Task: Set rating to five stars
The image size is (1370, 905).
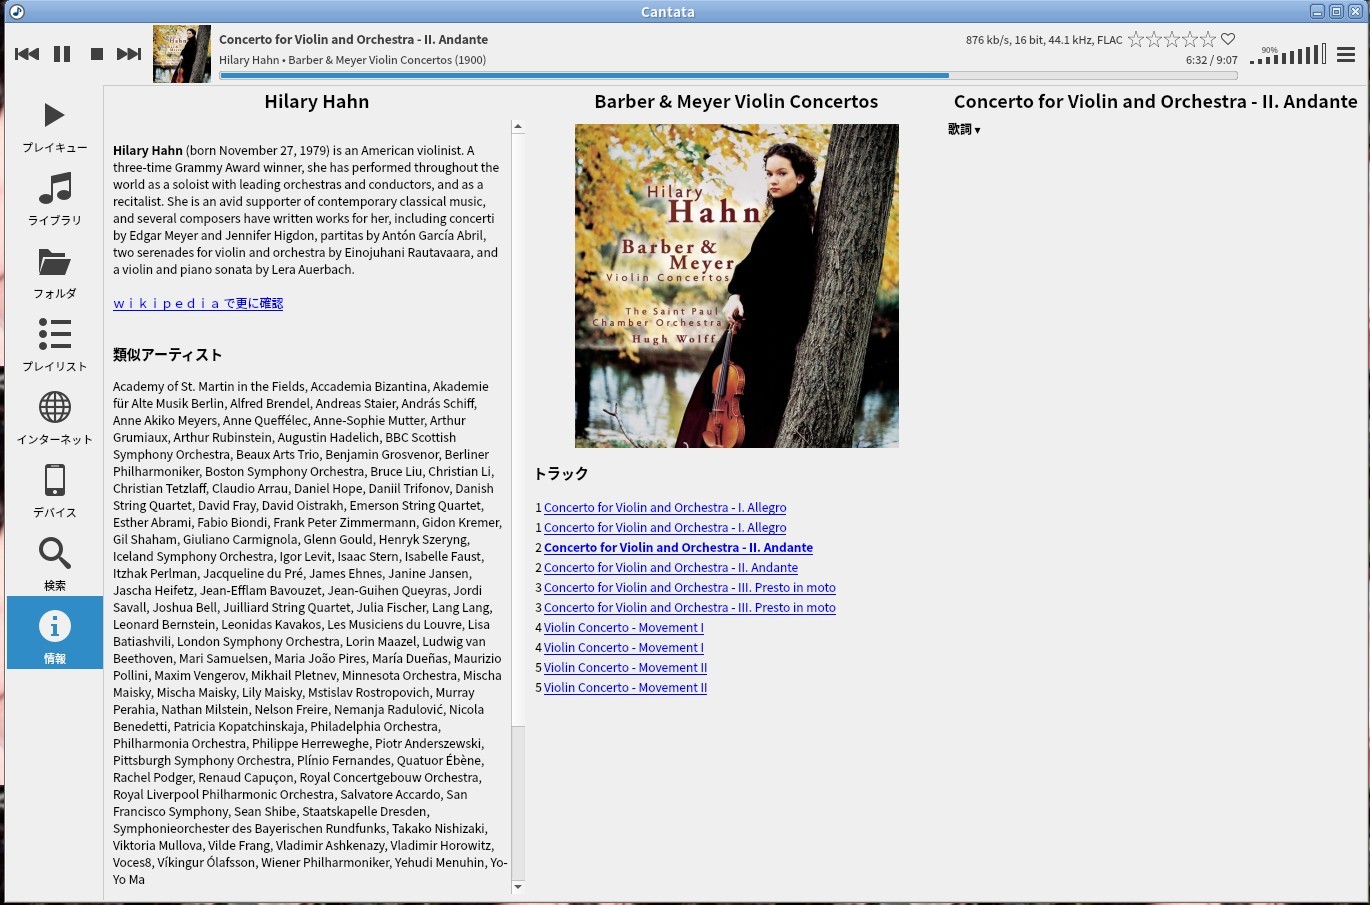Action: (1208, 40)
